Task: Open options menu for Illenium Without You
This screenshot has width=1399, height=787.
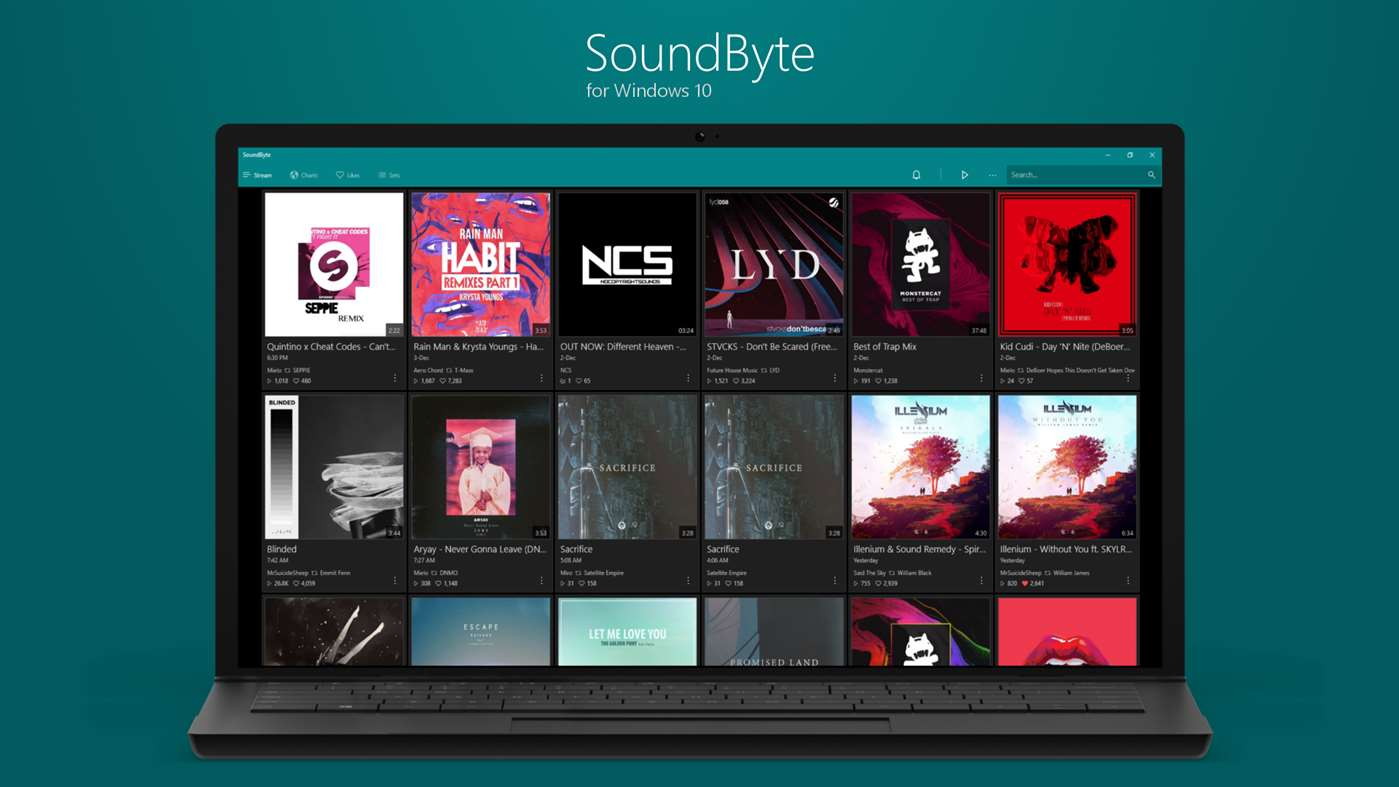Action: click(1128, 580)
